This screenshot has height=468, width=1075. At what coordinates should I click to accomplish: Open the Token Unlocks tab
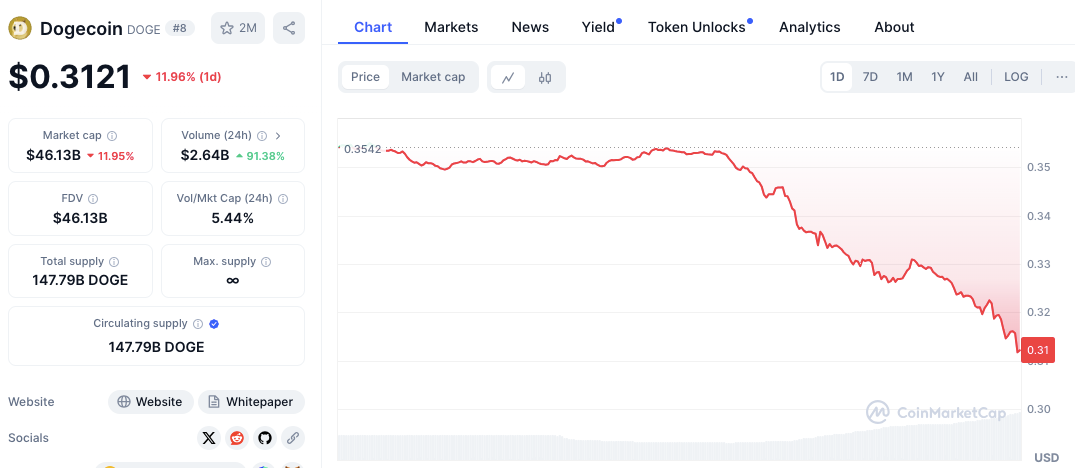tap(697, 27)
